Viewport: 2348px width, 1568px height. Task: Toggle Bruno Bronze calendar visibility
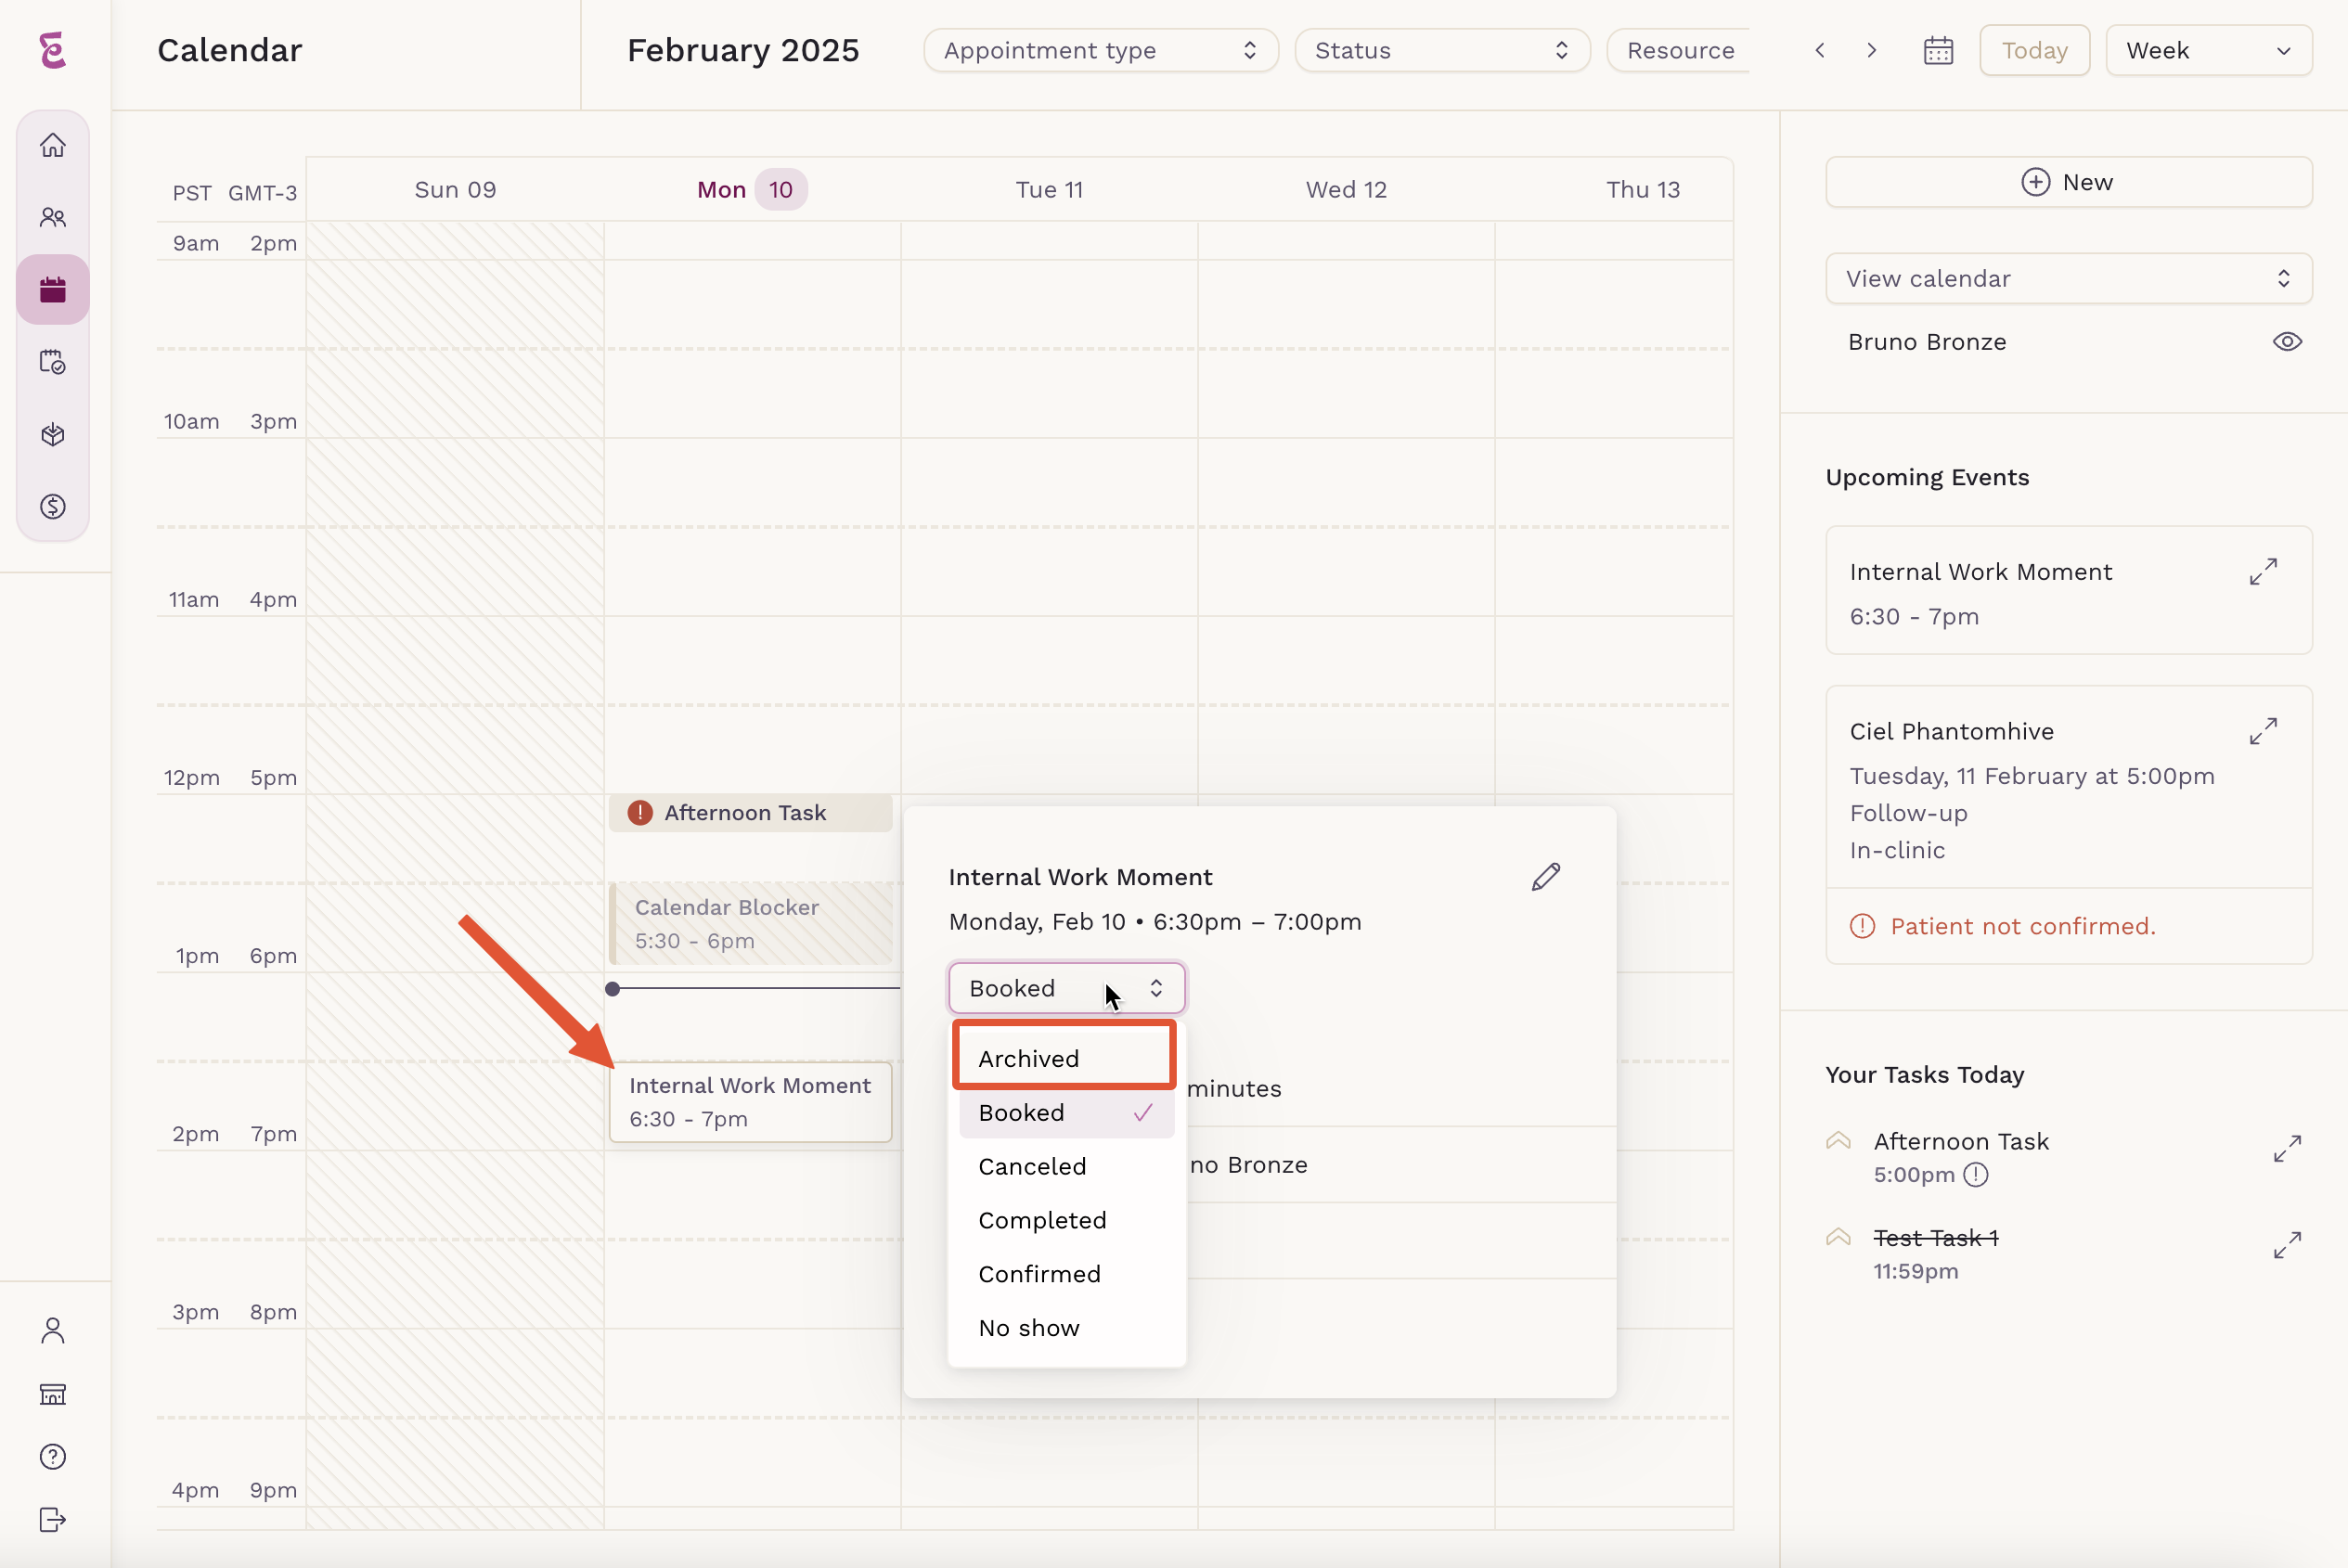click(x=2287, y=342)
